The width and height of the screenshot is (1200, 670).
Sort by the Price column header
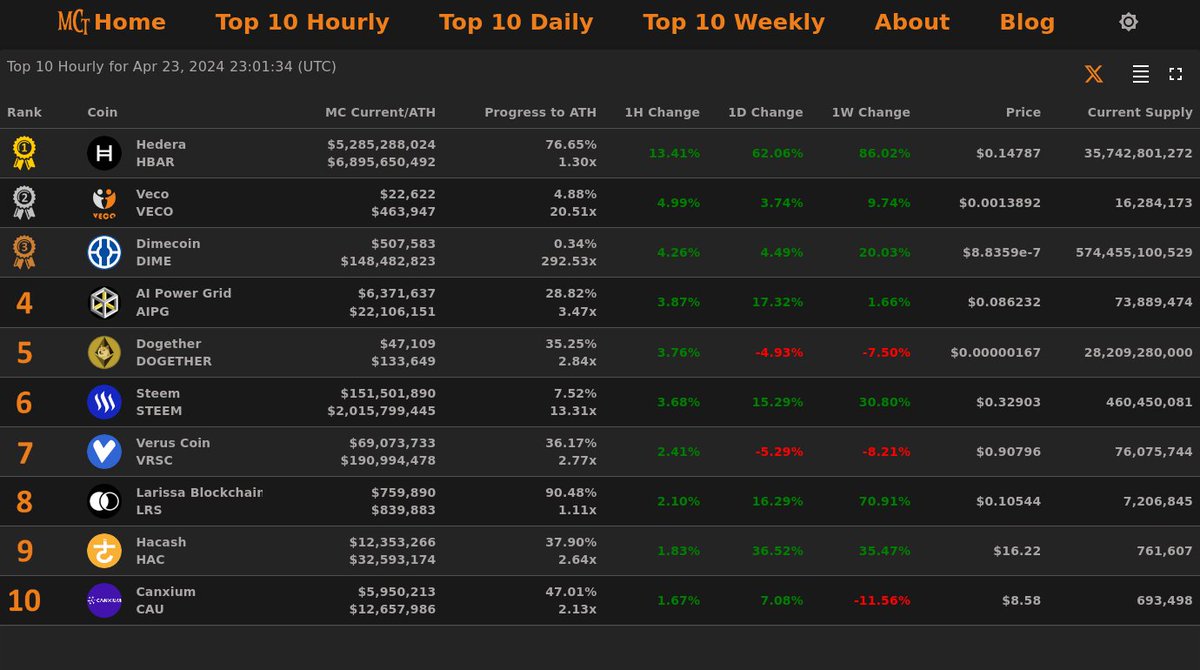click(x=1023, y=112)
